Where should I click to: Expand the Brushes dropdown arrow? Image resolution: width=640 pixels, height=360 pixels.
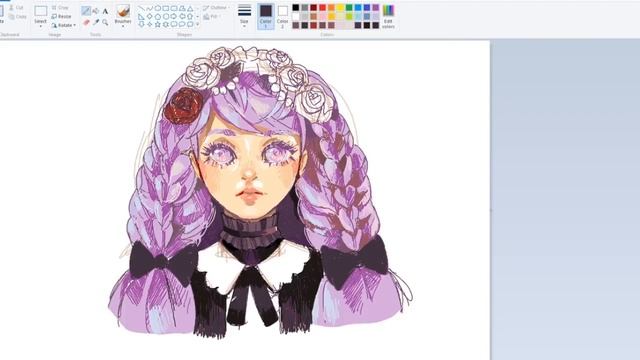point(123,26)
